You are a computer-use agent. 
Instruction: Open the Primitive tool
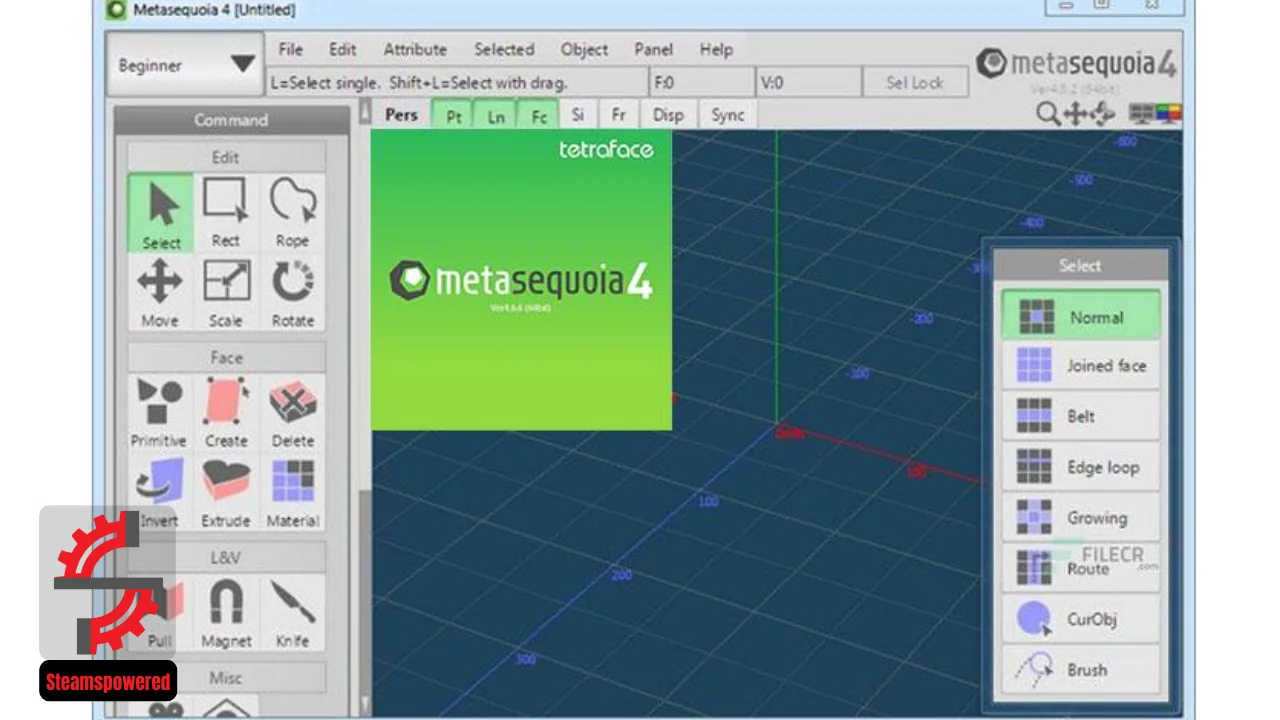160,413
